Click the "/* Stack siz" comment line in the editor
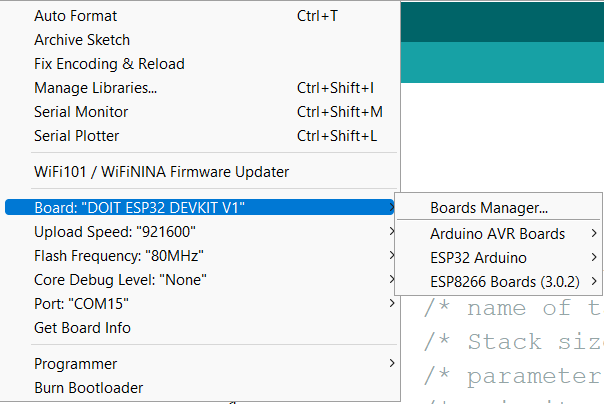This screenshot has width=604, height=404. (x=513, y=342)
